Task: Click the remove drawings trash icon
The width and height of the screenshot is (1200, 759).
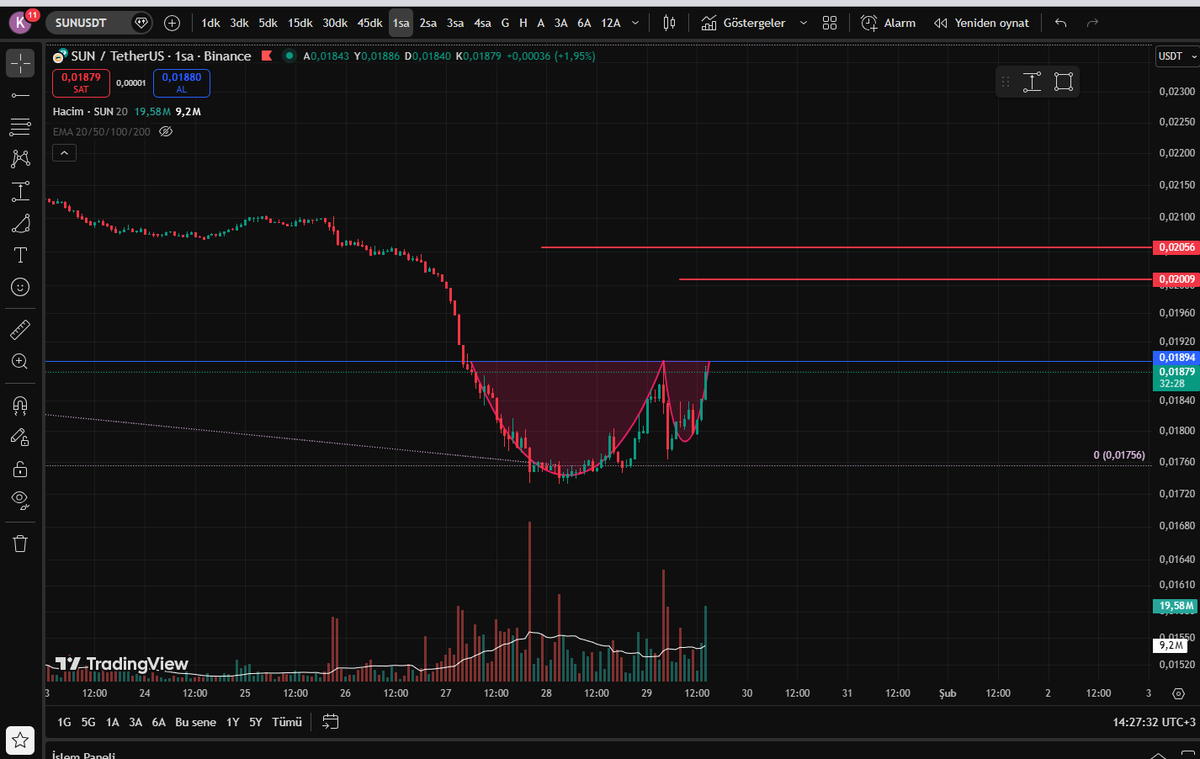Action: point(20,542)
